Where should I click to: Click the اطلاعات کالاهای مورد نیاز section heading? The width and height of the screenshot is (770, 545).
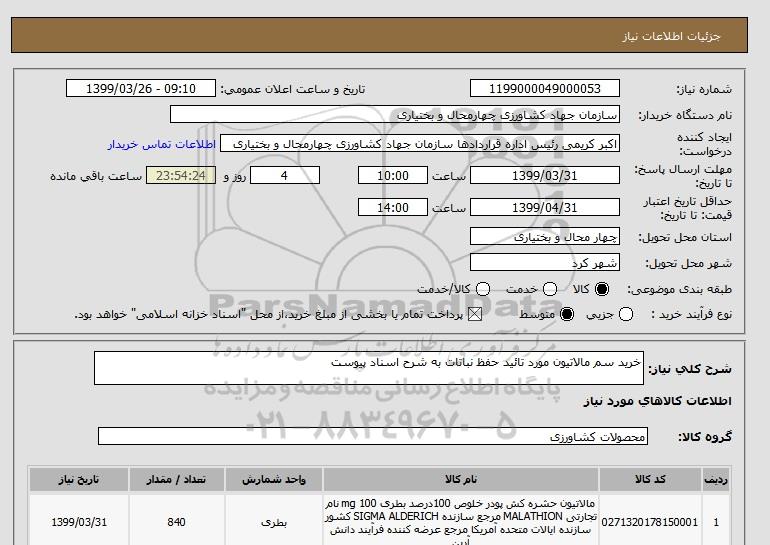[658, 401]
